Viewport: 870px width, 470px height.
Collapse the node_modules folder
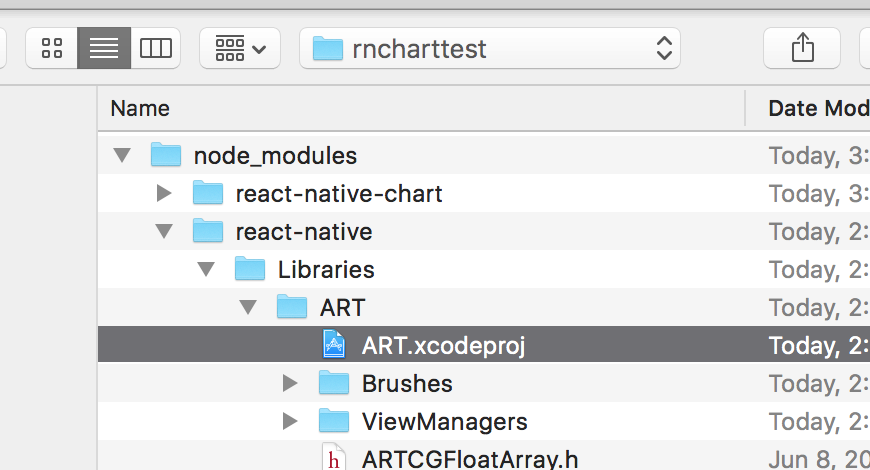coord(122,155)
